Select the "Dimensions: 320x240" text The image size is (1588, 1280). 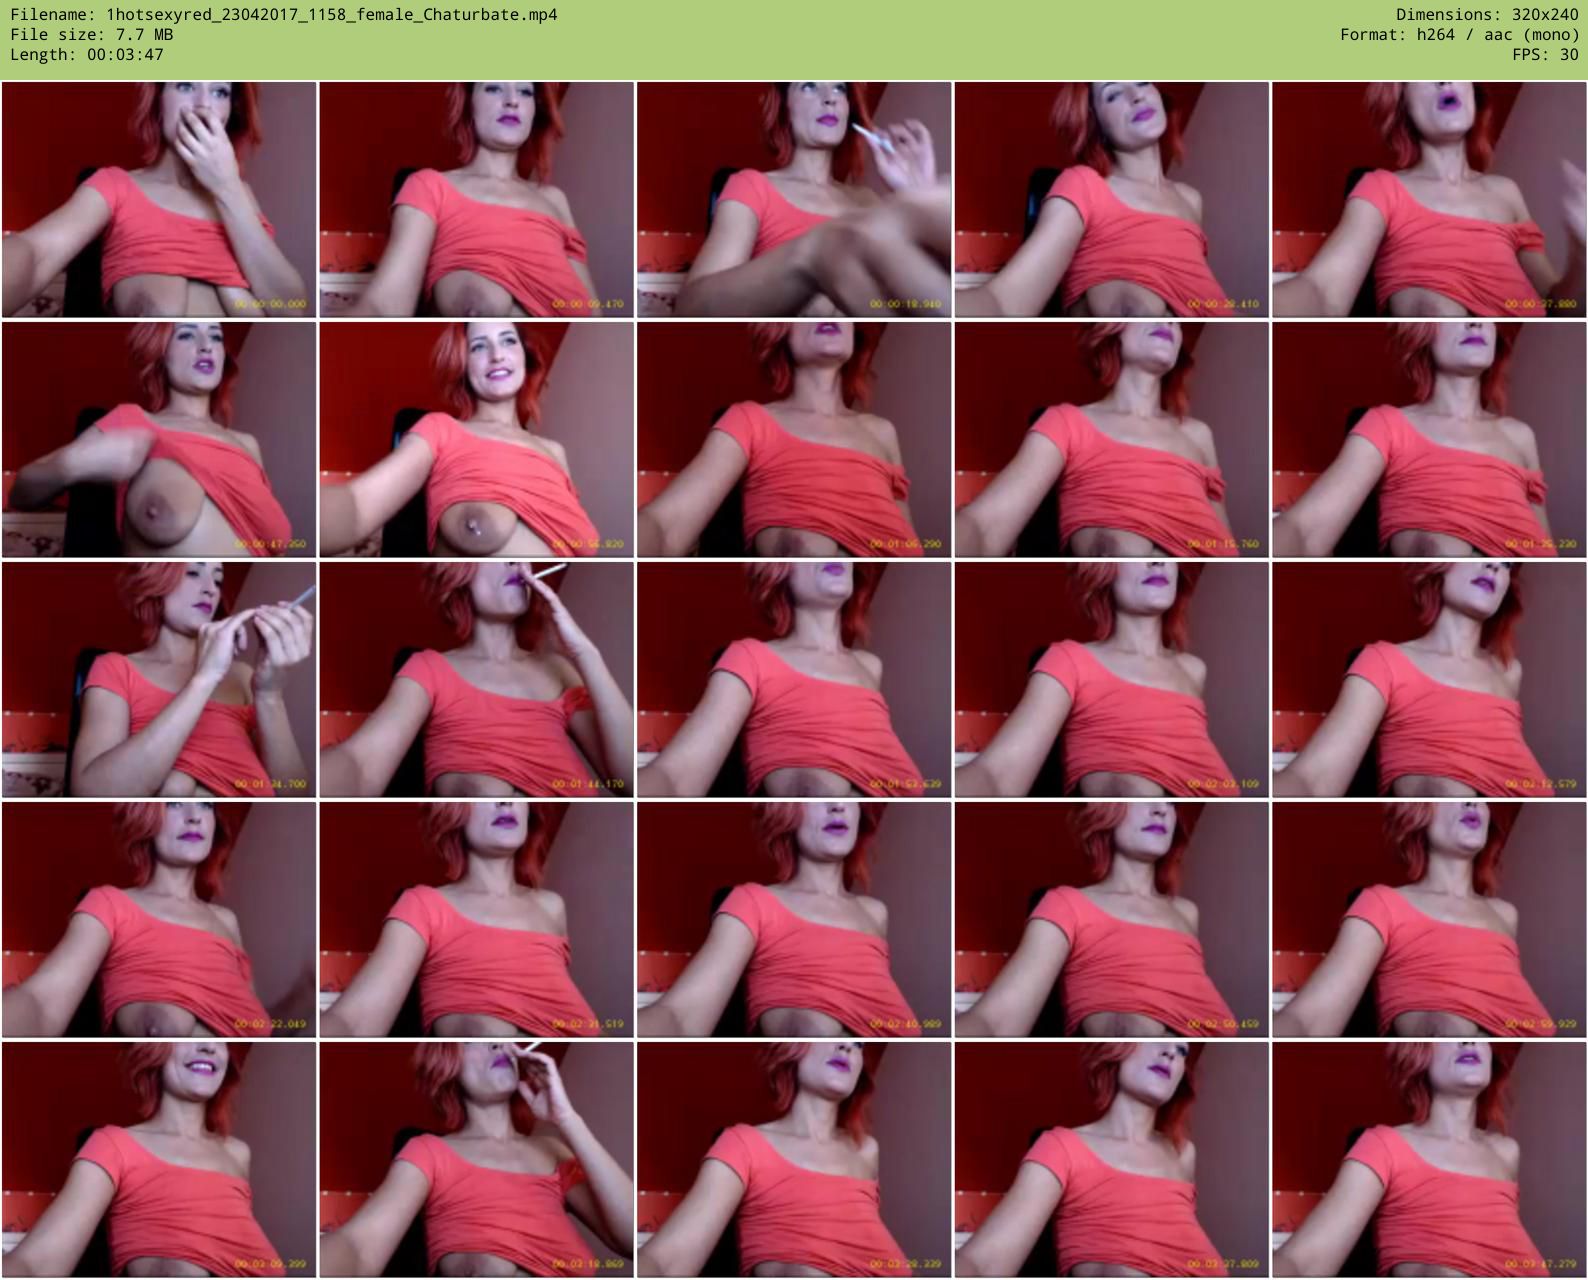coord(1487,15)
